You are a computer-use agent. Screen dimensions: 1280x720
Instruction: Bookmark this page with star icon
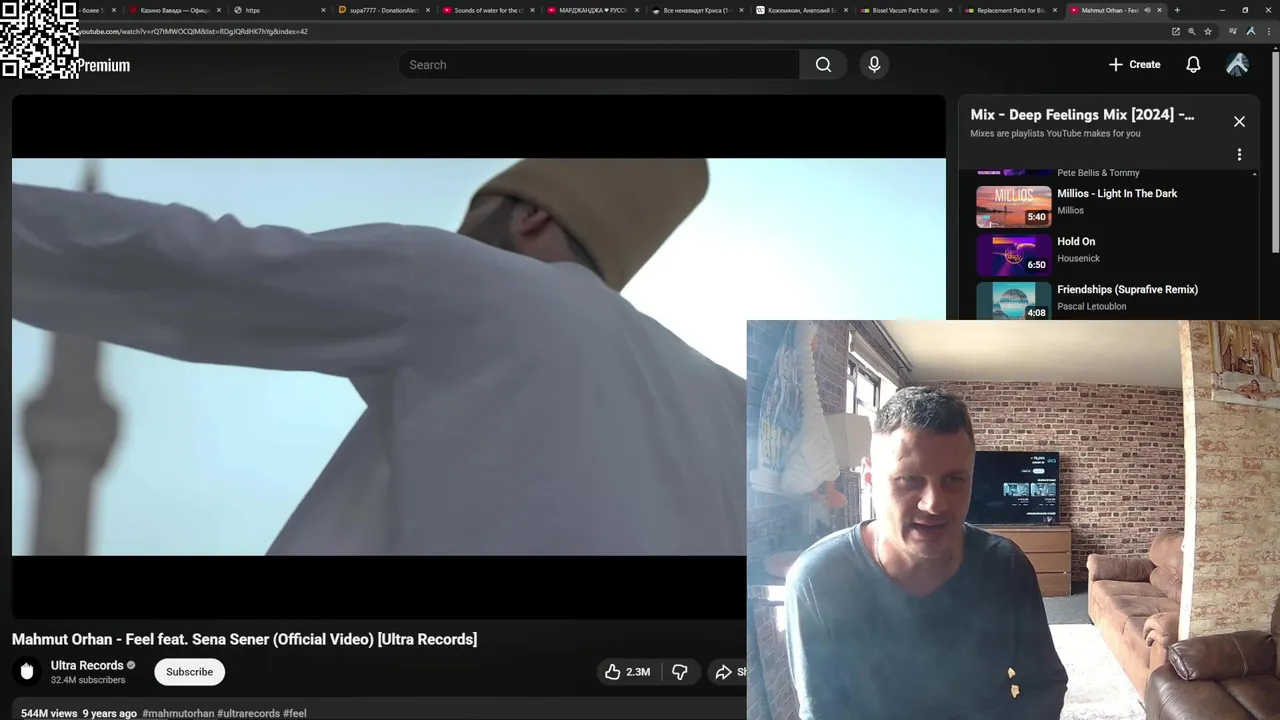click(x=1208, y=31)
